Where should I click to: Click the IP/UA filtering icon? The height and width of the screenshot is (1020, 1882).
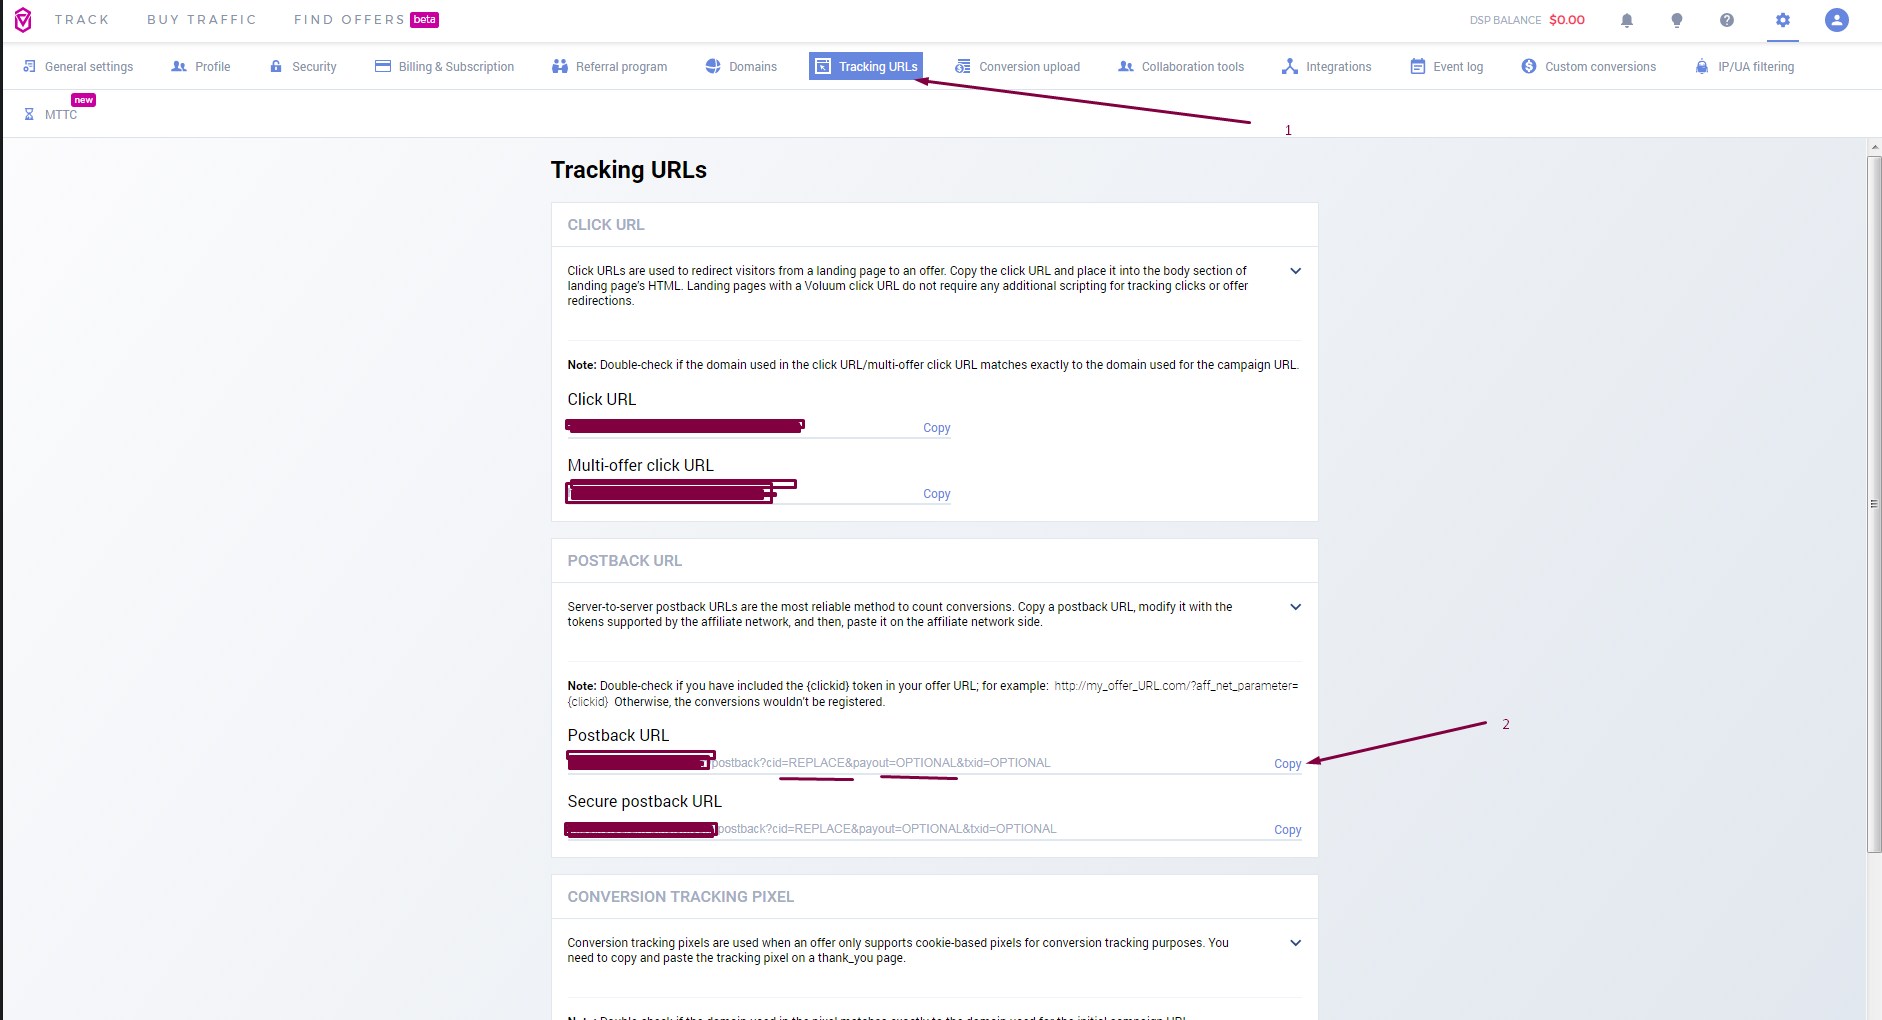coord(1702,66)
